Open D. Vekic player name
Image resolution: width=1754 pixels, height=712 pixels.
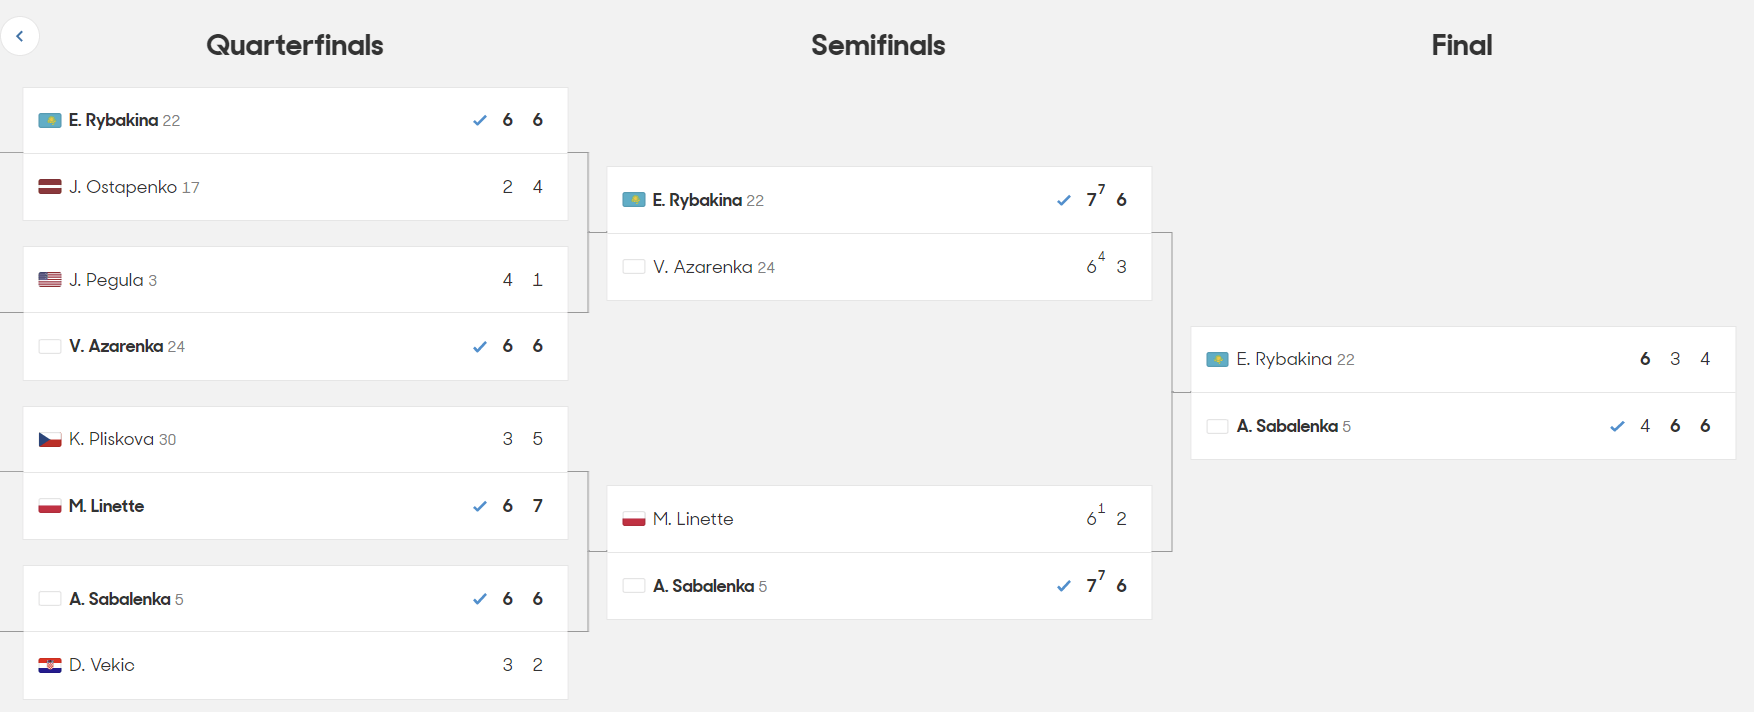coord(101,665)
